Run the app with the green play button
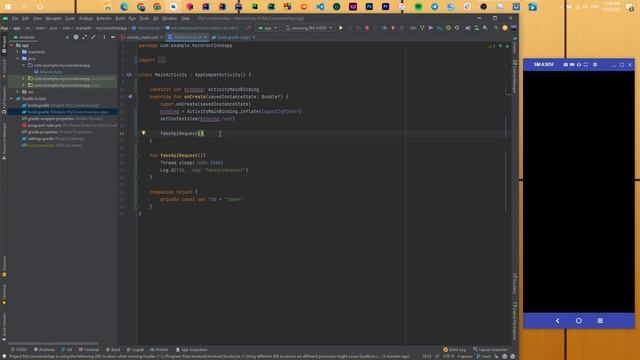Image resolution: width=640 pixels, height=360 pixels. click(x=341, y=28)
